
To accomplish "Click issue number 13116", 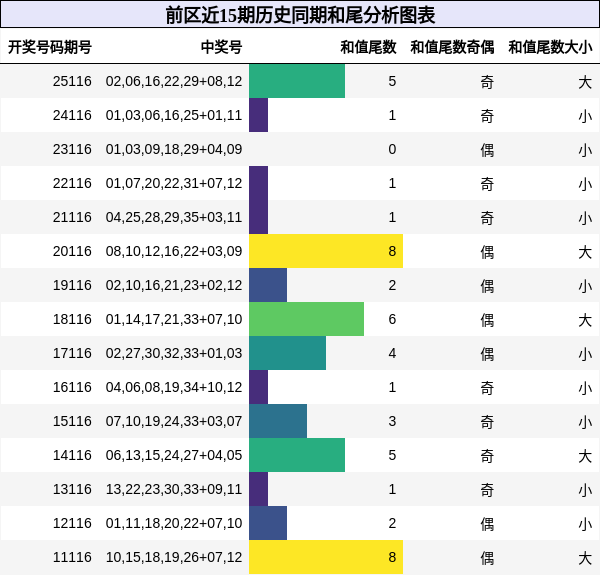I will coord(72,489).
